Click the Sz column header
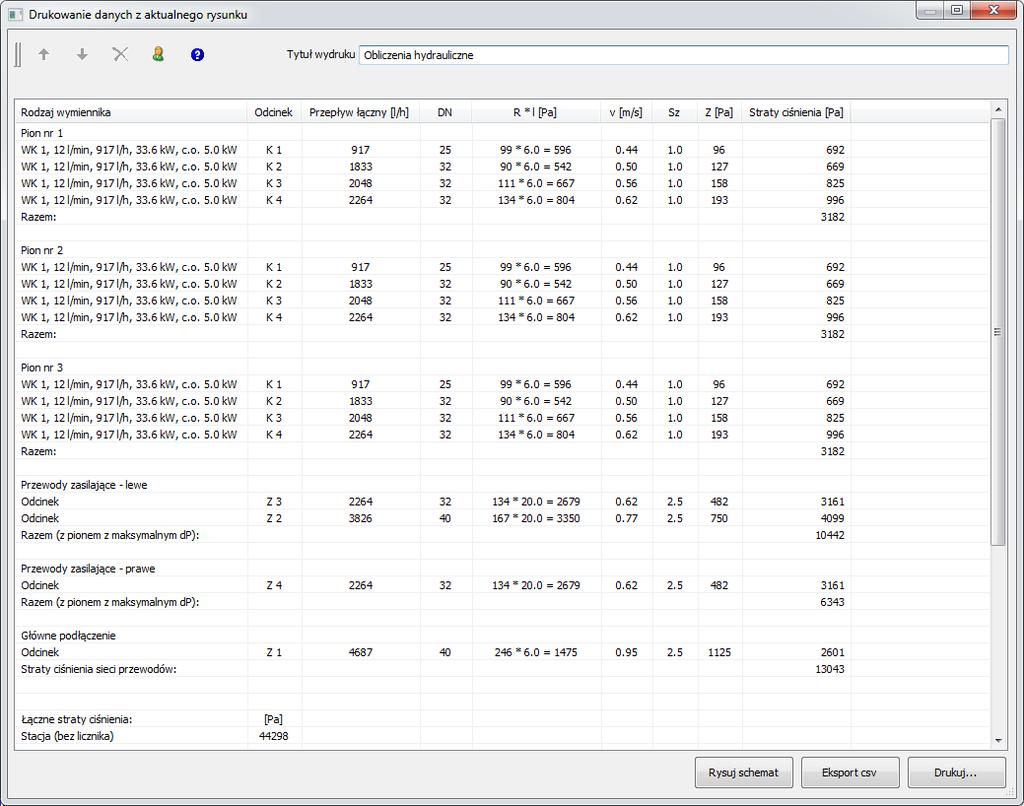1024x806 pixels. tap(675, 112)
